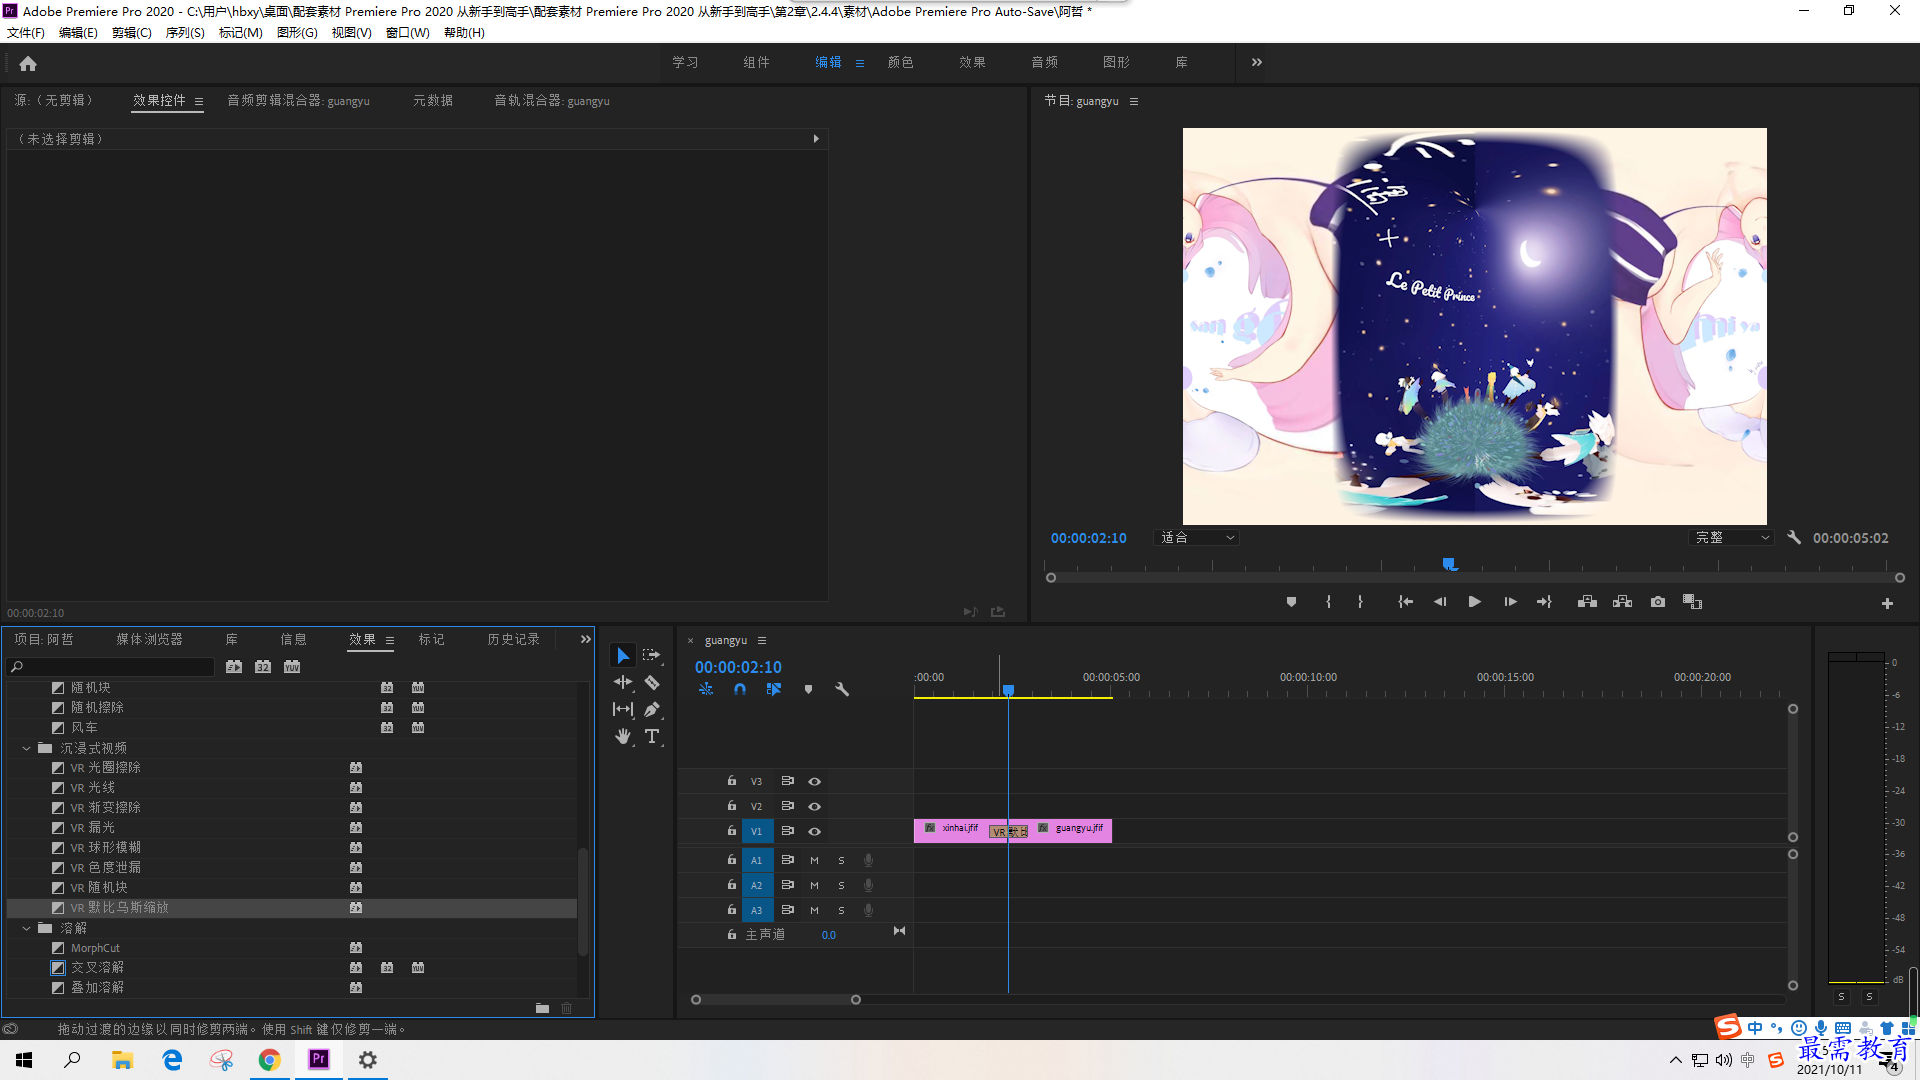Step back one frame

[1440, 602]
